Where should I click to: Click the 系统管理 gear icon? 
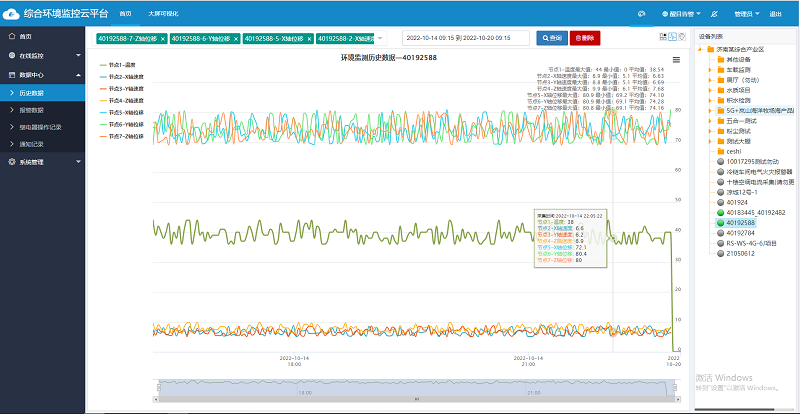[x=12, y=162]
